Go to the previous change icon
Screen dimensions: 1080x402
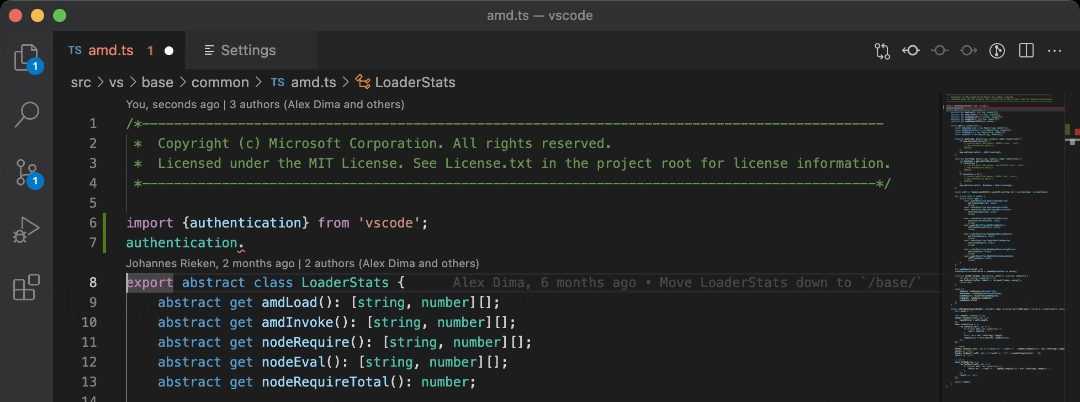coord(911,50)
